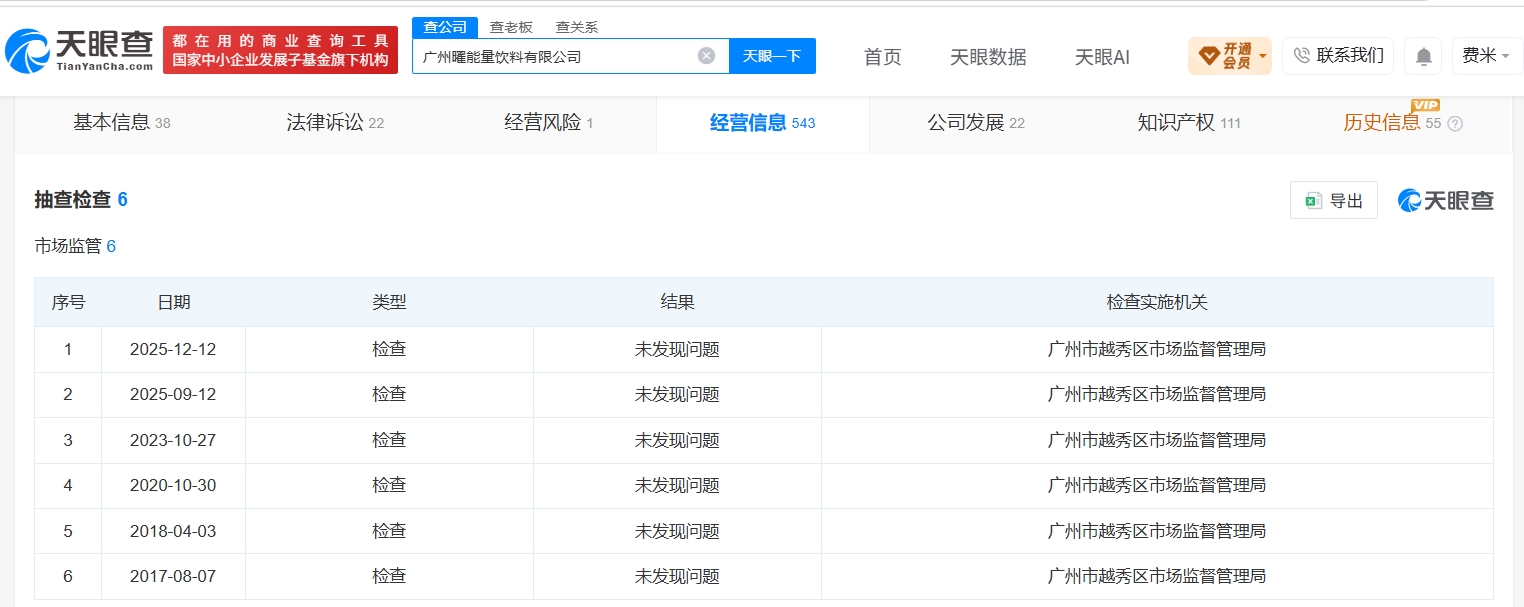Select the 查公司 search tab
This screenshot has height=607, width=1524.
(445, 27)
